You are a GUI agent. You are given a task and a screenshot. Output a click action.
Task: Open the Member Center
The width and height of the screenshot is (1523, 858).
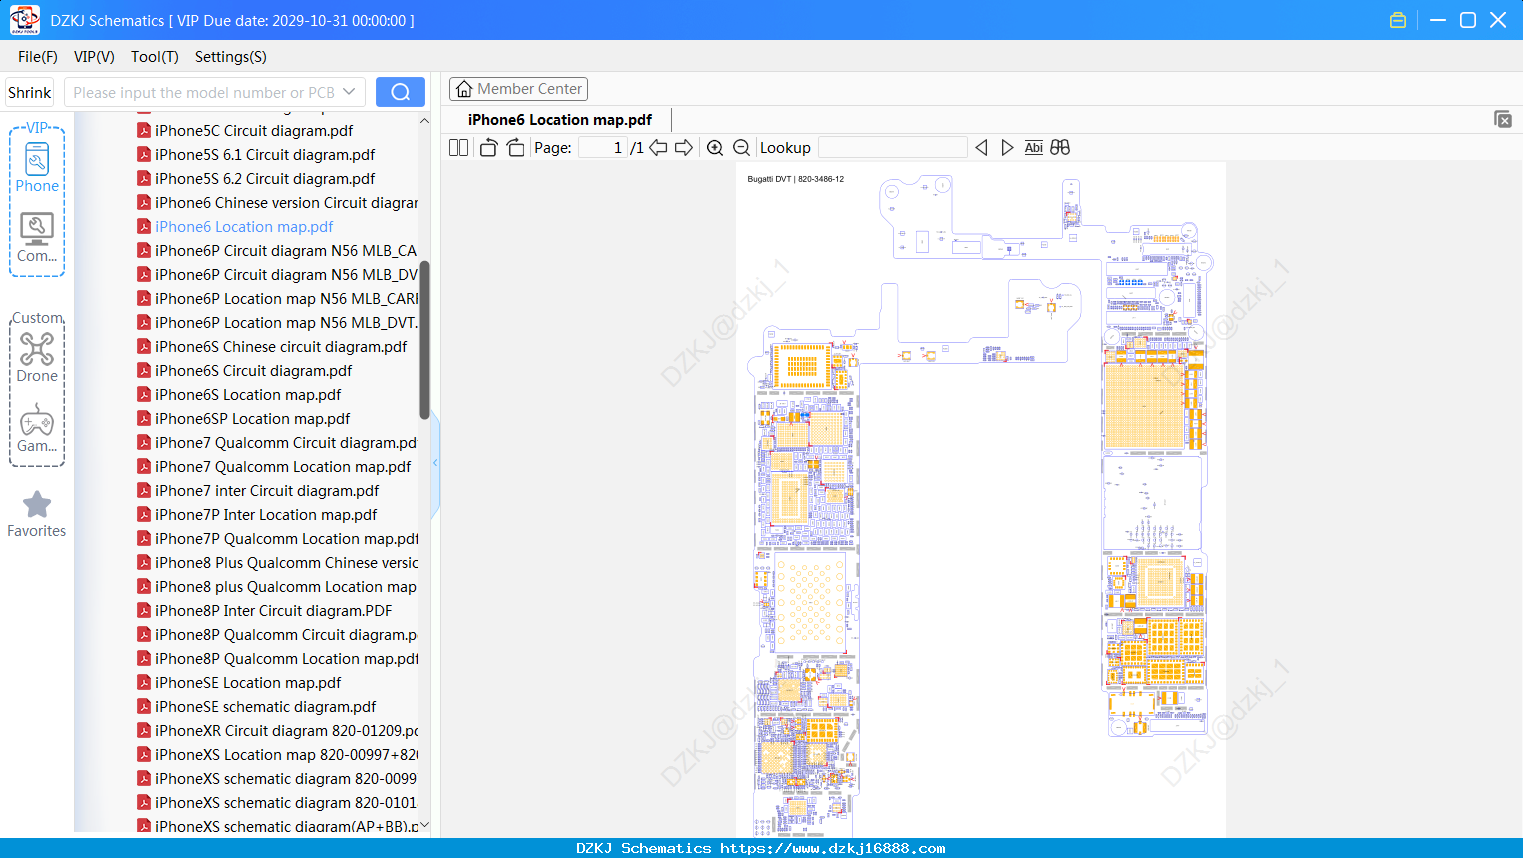coord(518,89)
